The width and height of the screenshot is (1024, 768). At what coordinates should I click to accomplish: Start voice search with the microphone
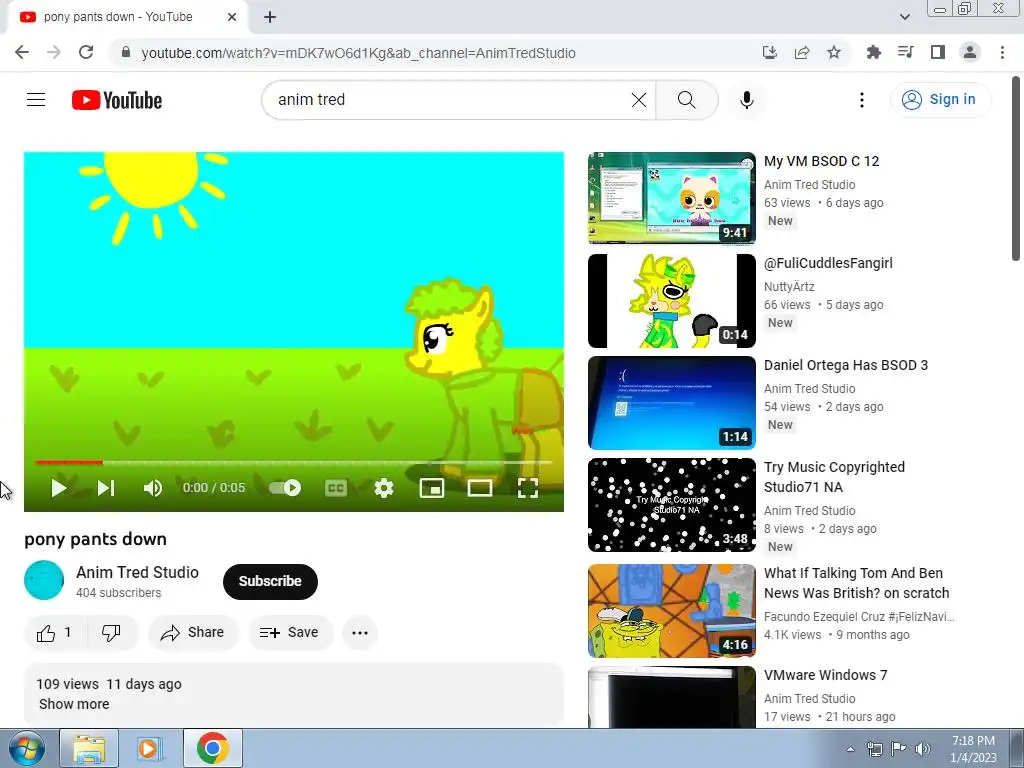click(746, 100)
